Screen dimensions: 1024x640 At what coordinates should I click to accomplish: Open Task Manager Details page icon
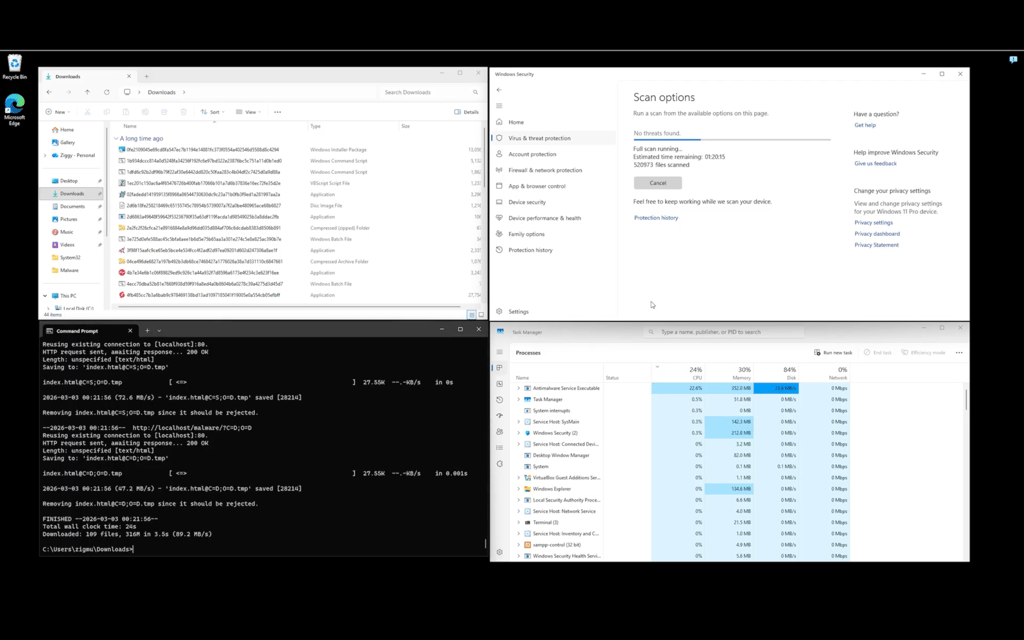[500, 447]
